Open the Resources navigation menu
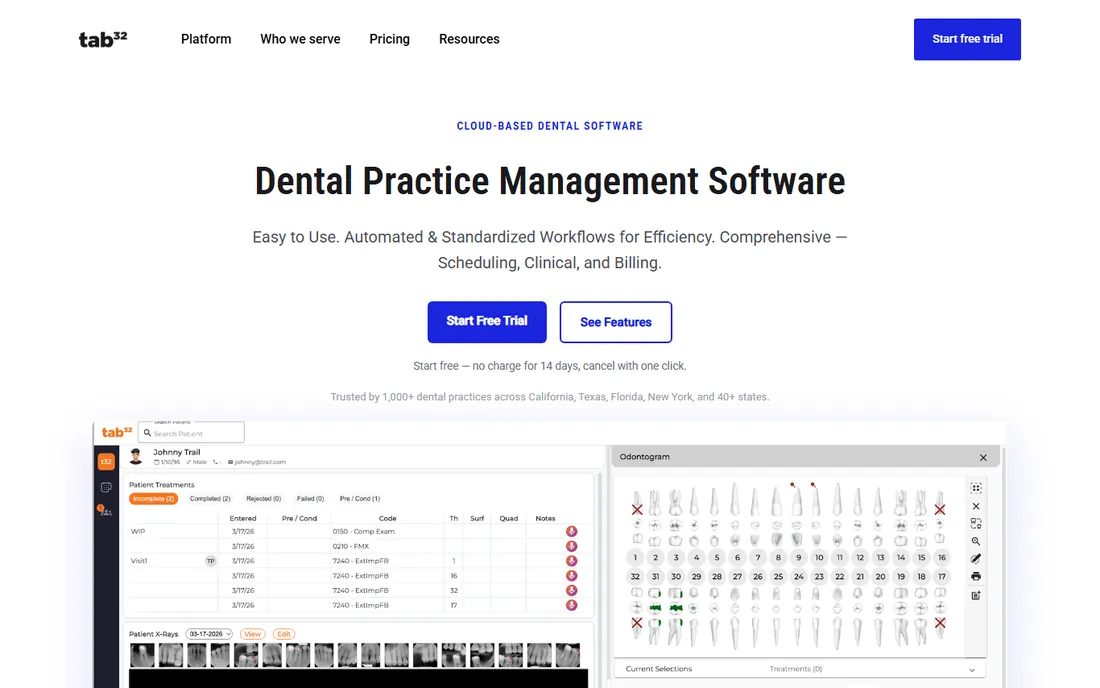This screenshot has height=688, width=1100. coord(469,39)
